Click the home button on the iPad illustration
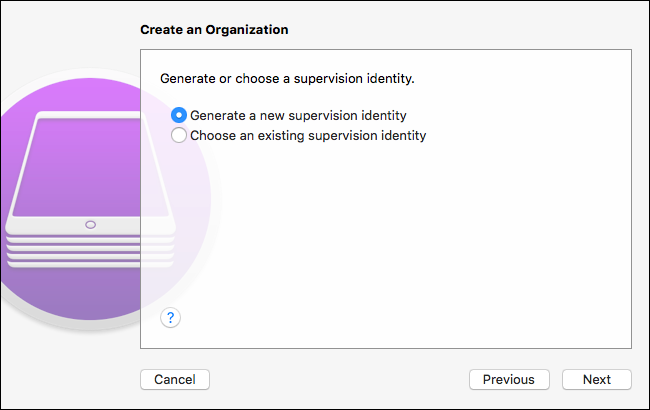Viewport: 650px width, 410px height. 91,224
